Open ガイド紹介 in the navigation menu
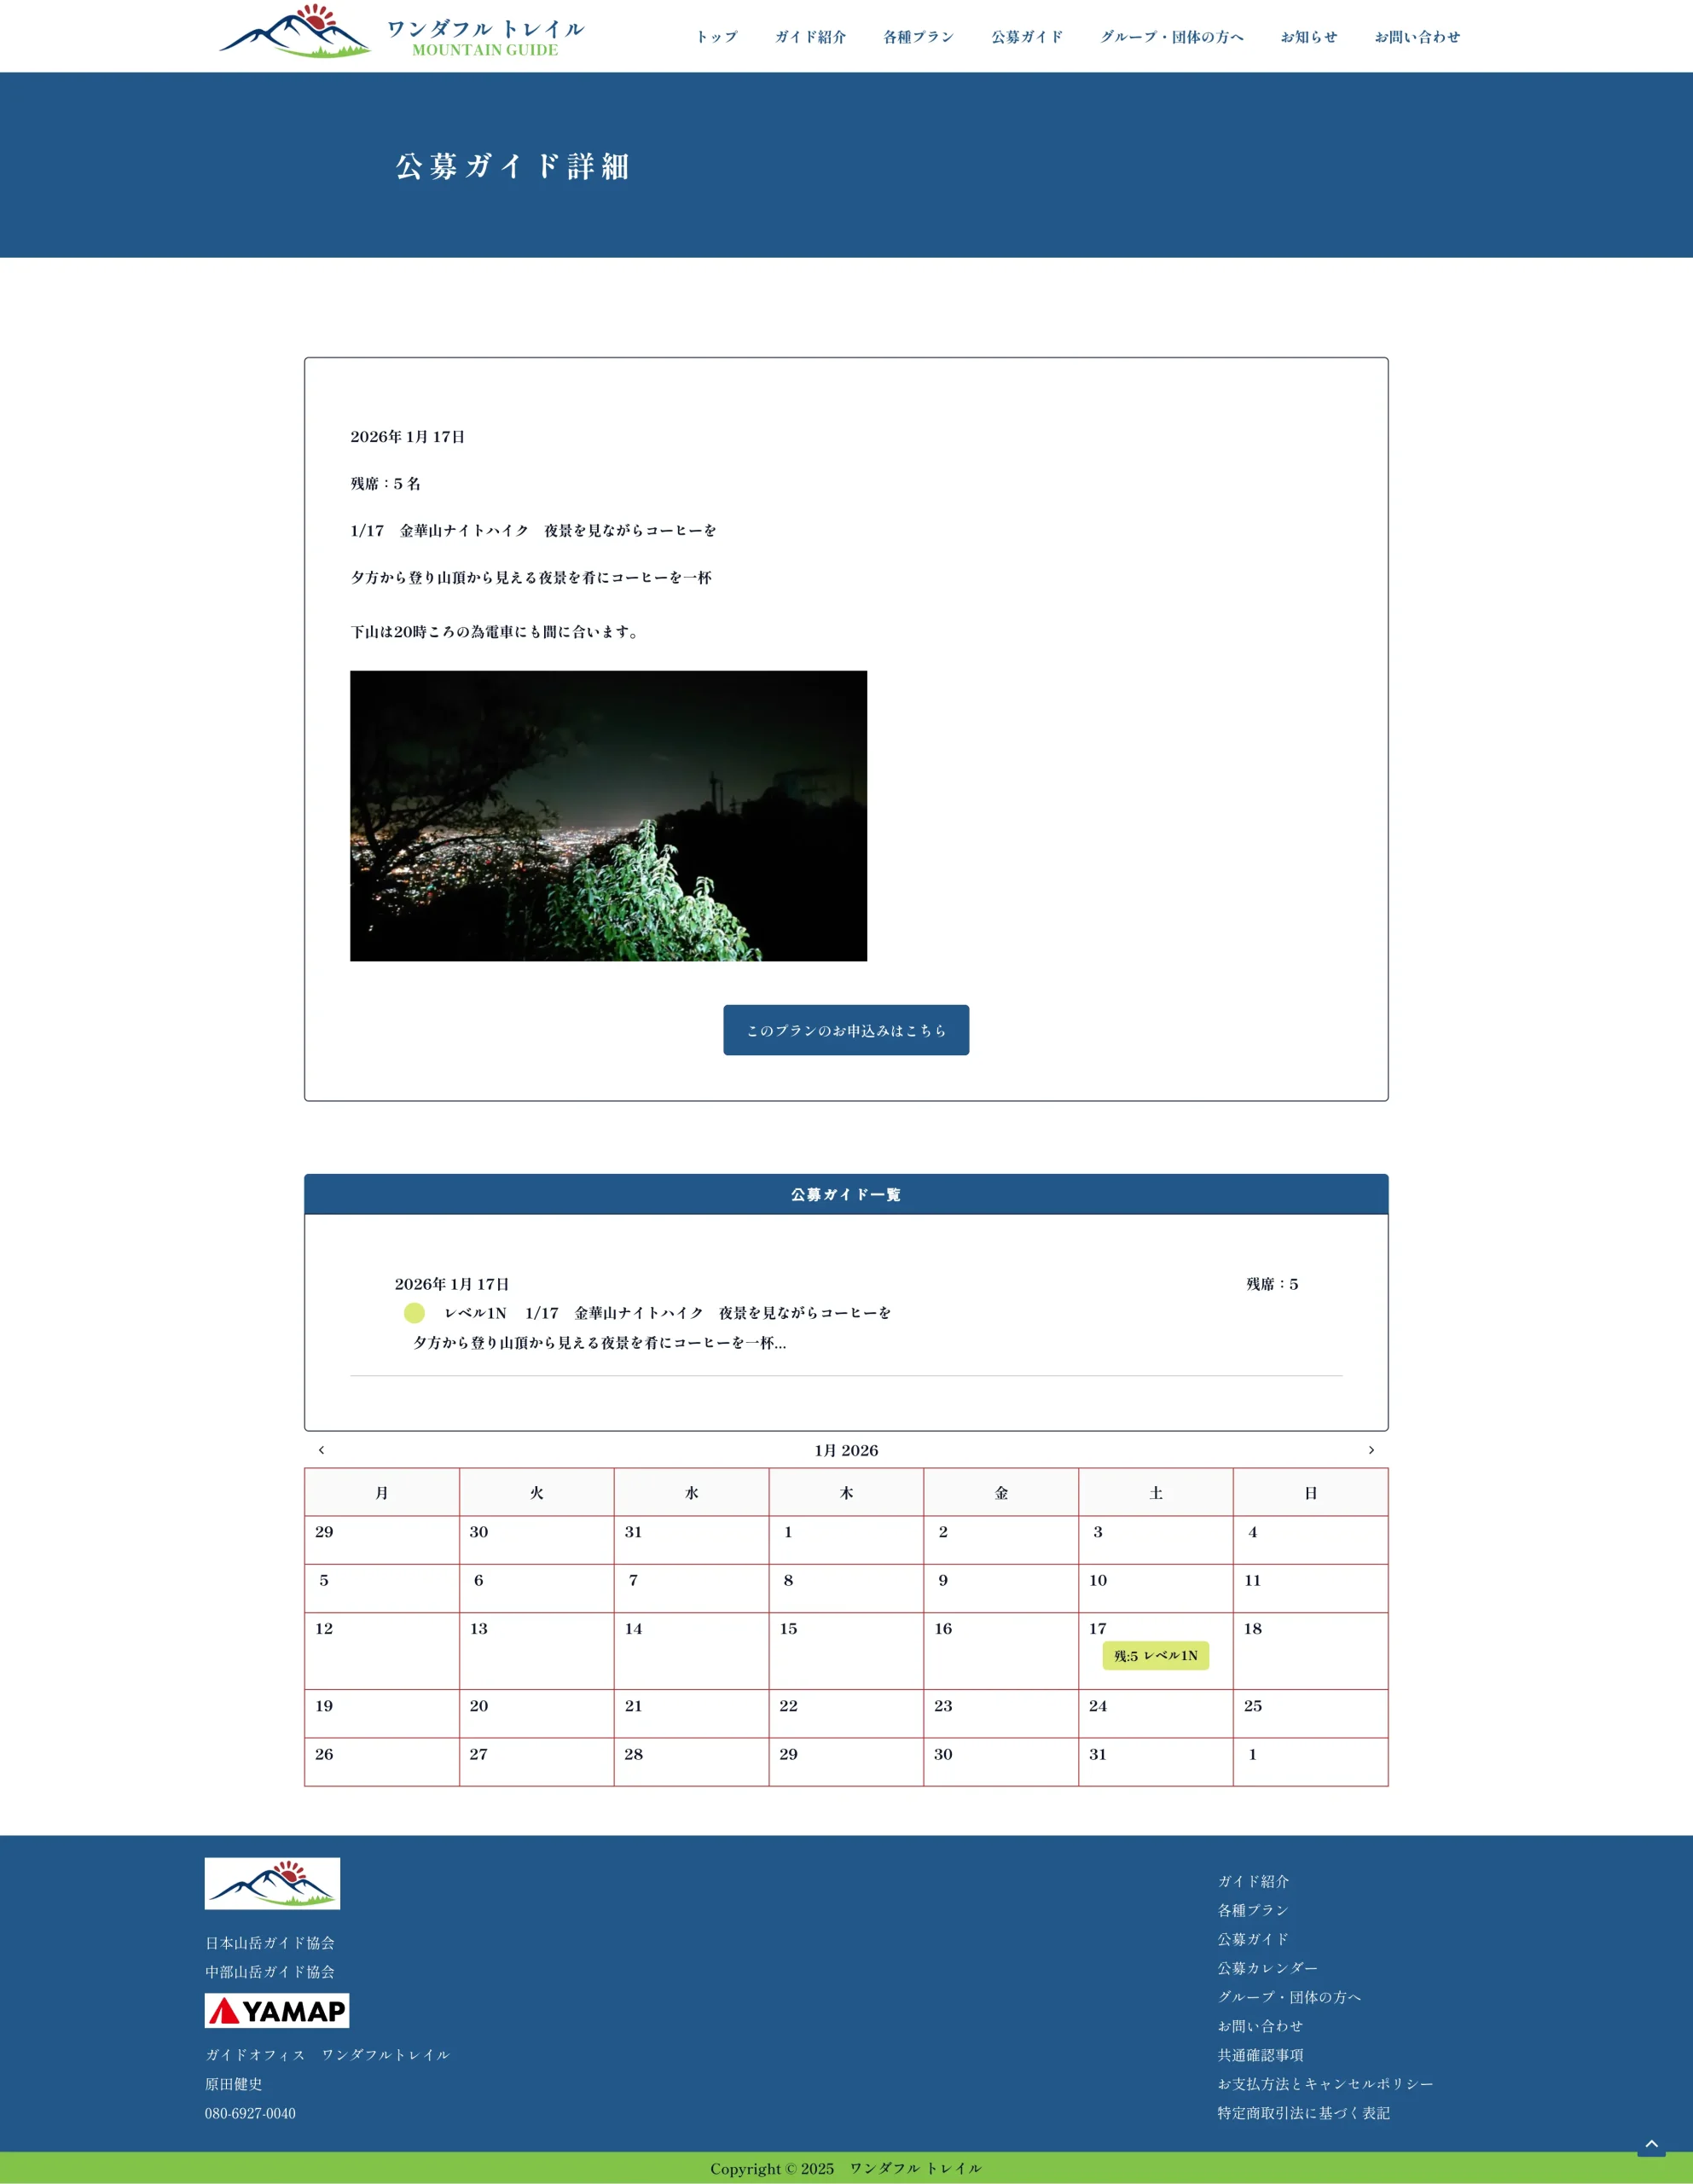The height and width of the screenshot is (2184, 1693). pyautogui.click(x=810, y=37)
